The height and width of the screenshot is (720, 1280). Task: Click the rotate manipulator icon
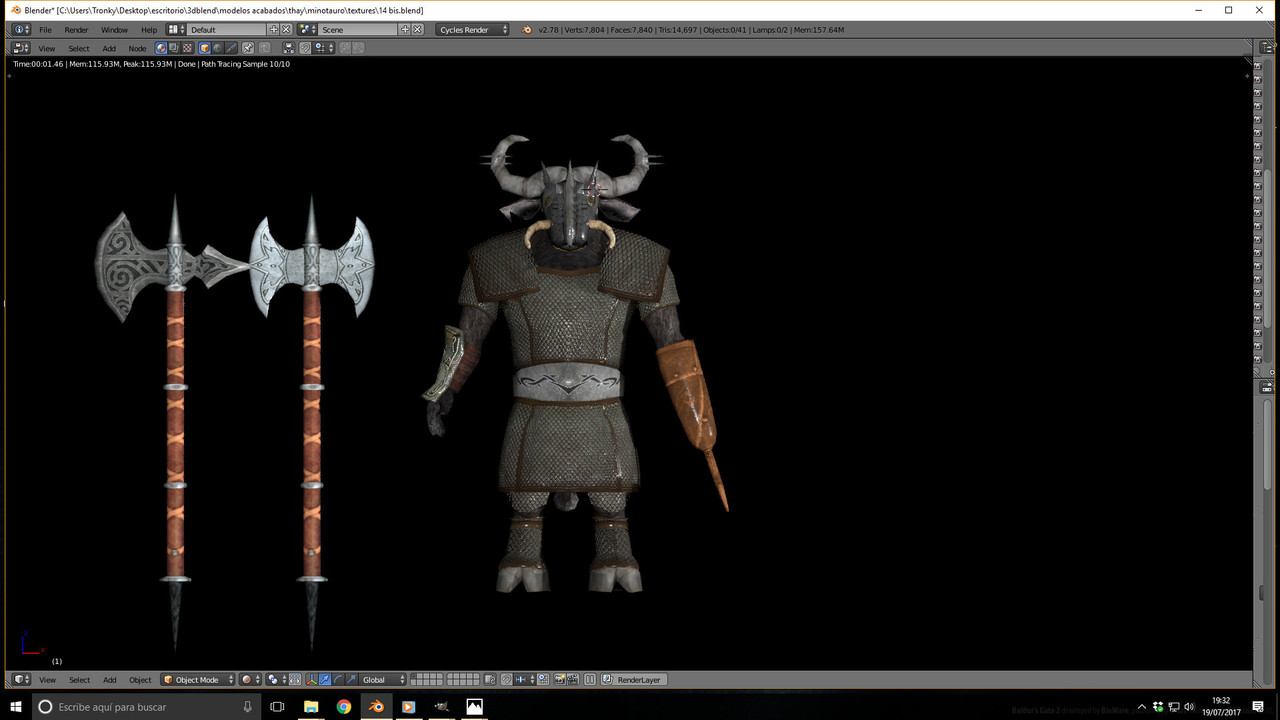pos(338,680)
